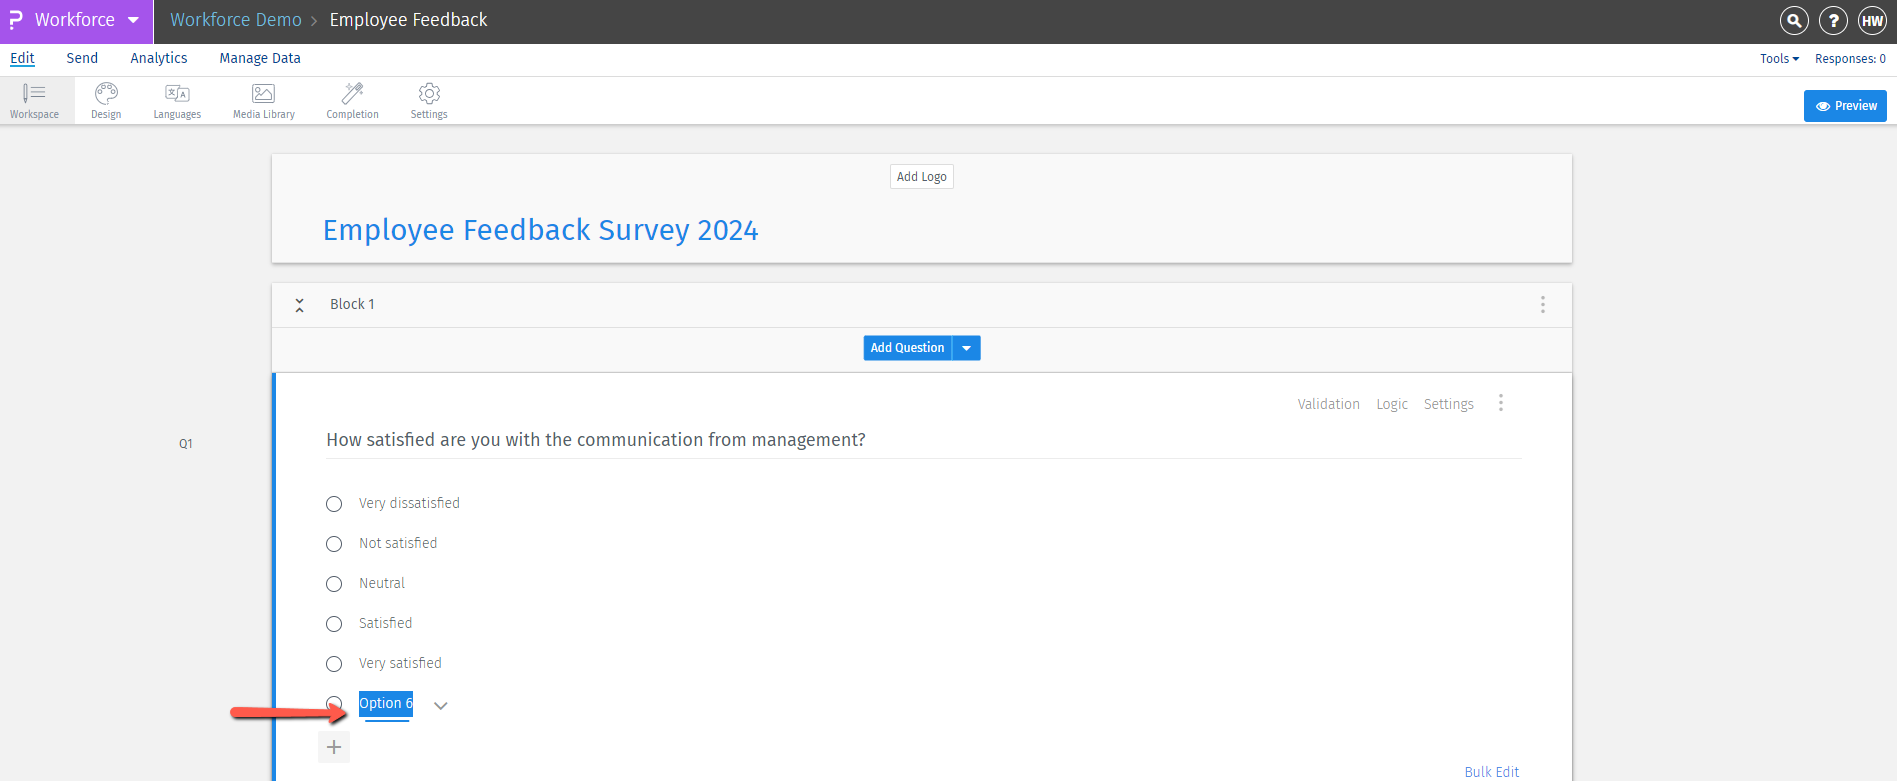Click the search magnifier icon
The image size is (1897, 781).
[x=1794, y=20]
